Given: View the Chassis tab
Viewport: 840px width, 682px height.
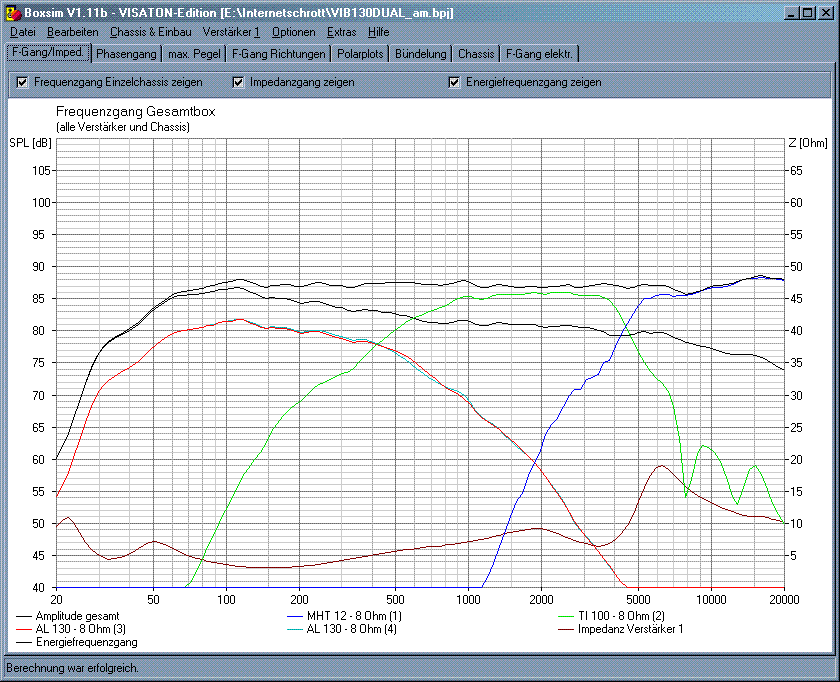Looking at the screenshot, I should [x=476, y=54].
